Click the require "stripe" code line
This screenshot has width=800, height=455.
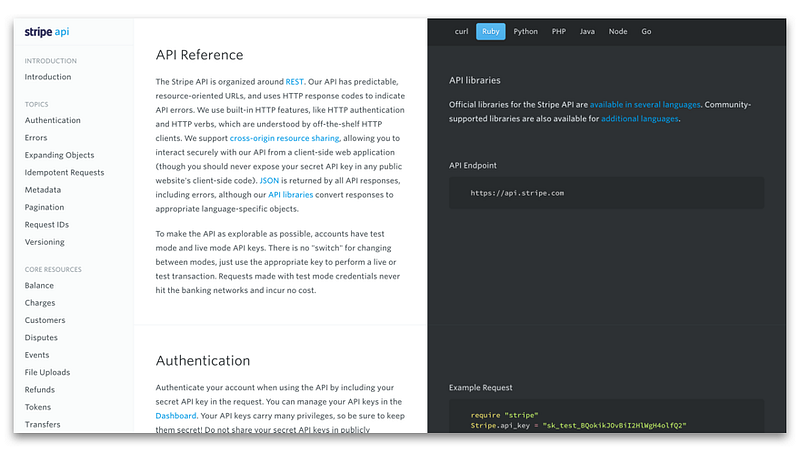[x=504, y=415]
